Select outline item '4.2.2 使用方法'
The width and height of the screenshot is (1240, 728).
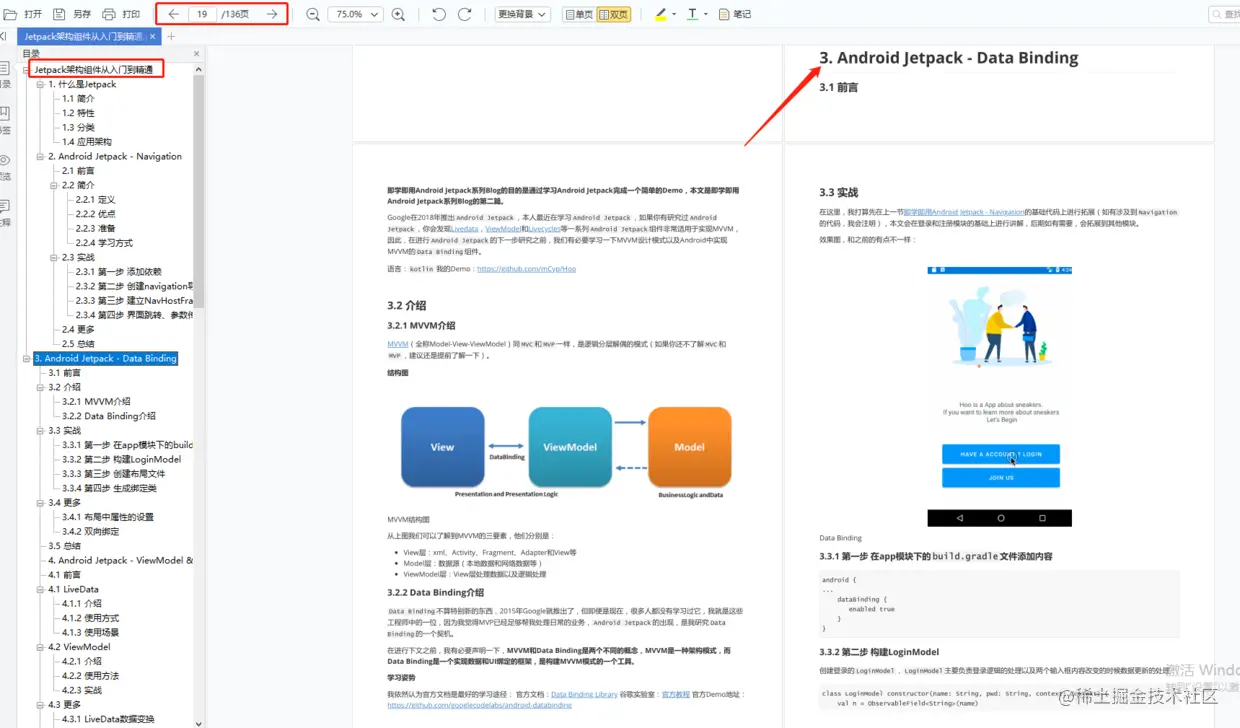pos(90,675)
